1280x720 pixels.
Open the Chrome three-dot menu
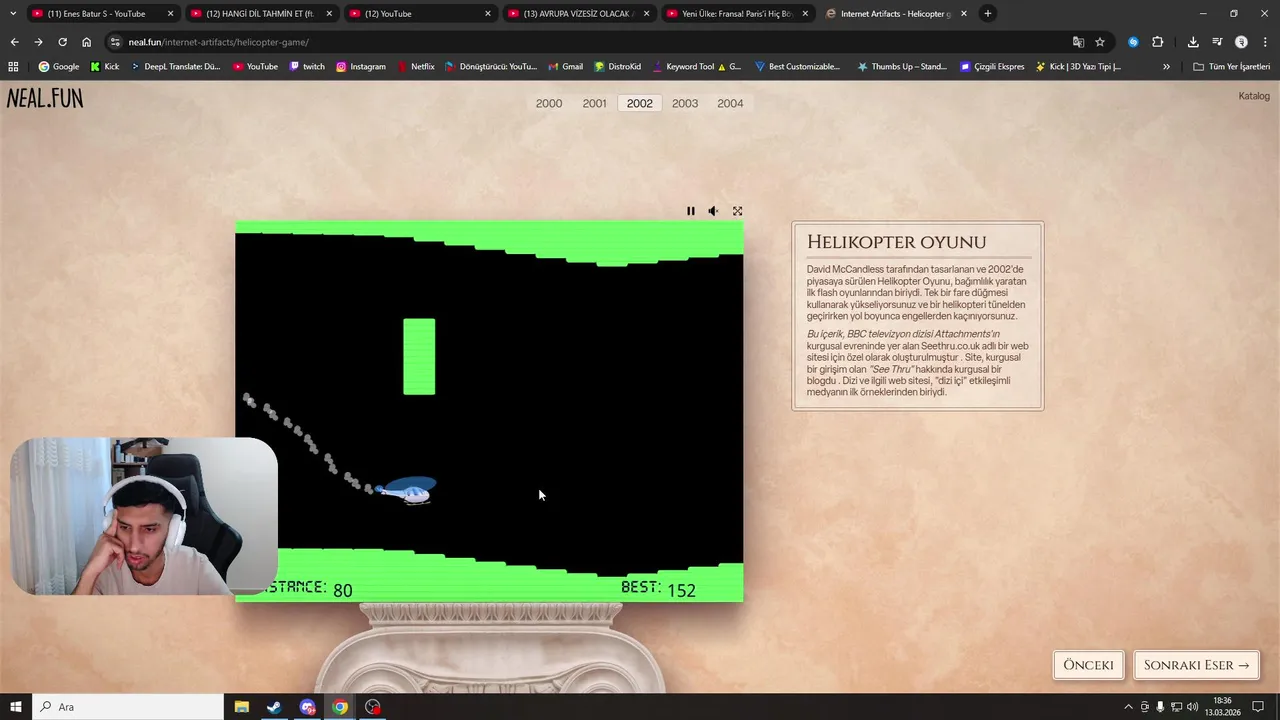pyautogui.click(x=1264, y=42)
